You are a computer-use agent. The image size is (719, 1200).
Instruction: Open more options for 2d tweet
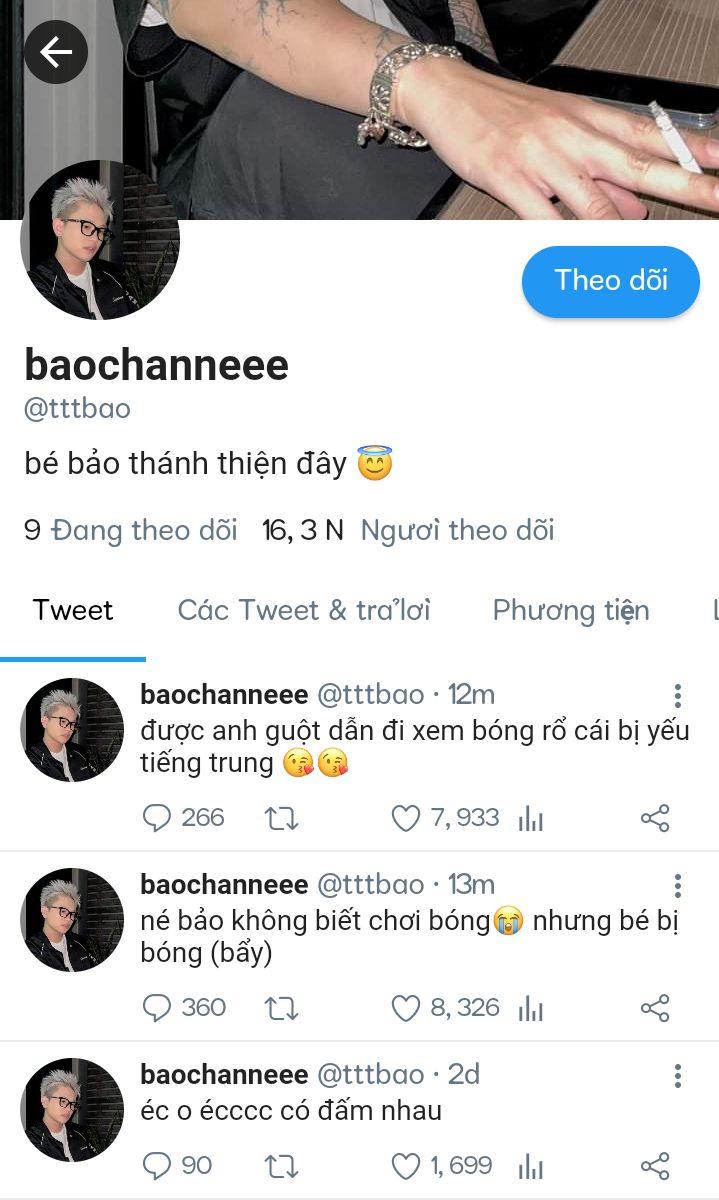pyautogui.click(x=678, y=1076)
